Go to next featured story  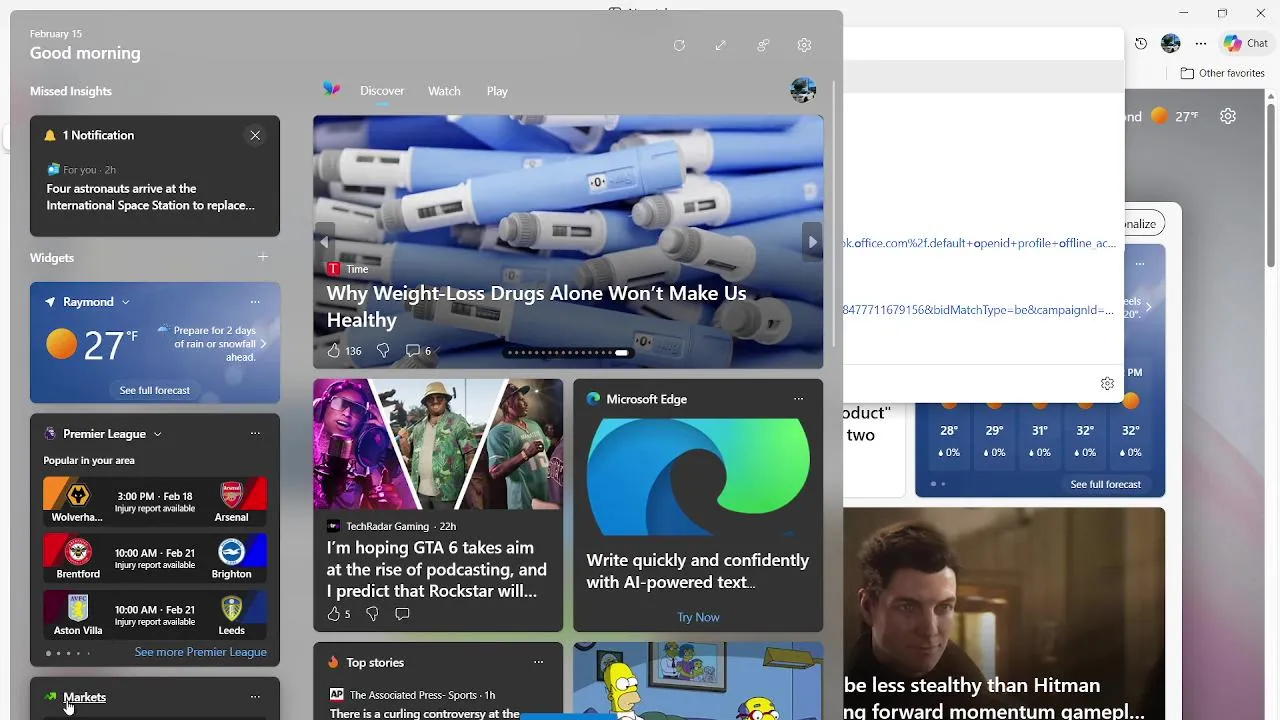(812, 242)
